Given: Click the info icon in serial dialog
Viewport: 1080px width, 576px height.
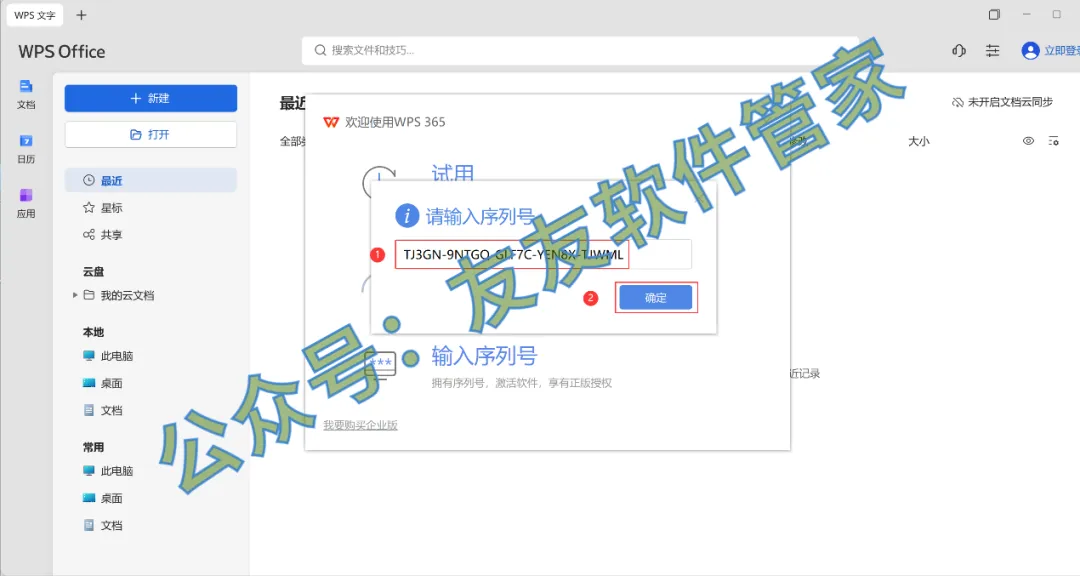Looking at the screenshot, I should point(407,216).
